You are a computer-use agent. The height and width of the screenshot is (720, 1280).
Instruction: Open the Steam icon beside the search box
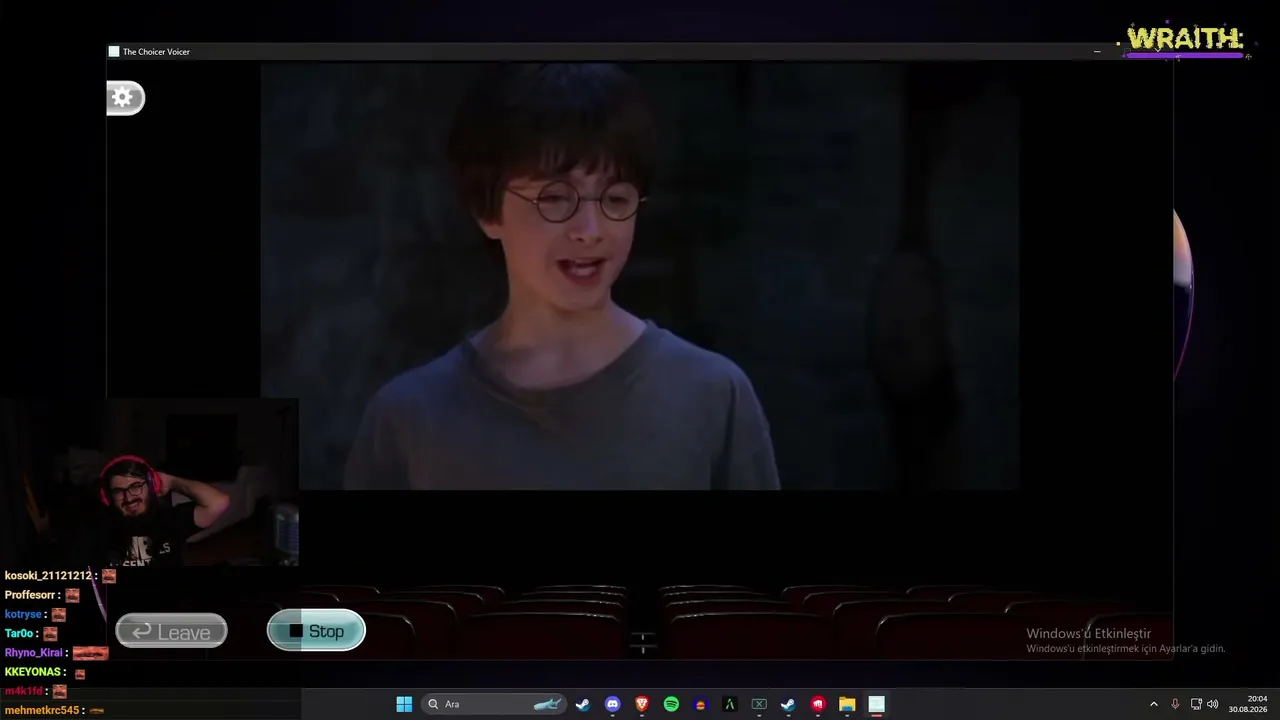pos(583,704)
